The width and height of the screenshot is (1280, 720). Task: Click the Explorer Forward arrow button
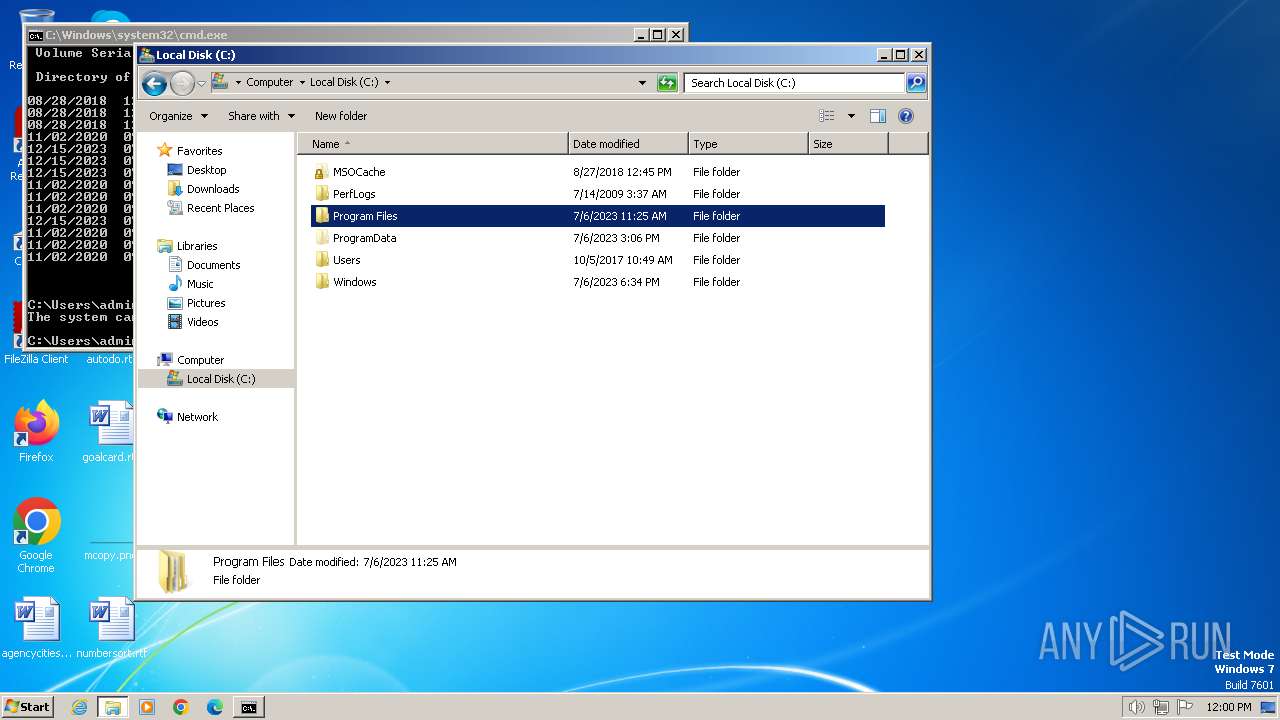pos(182,83)
